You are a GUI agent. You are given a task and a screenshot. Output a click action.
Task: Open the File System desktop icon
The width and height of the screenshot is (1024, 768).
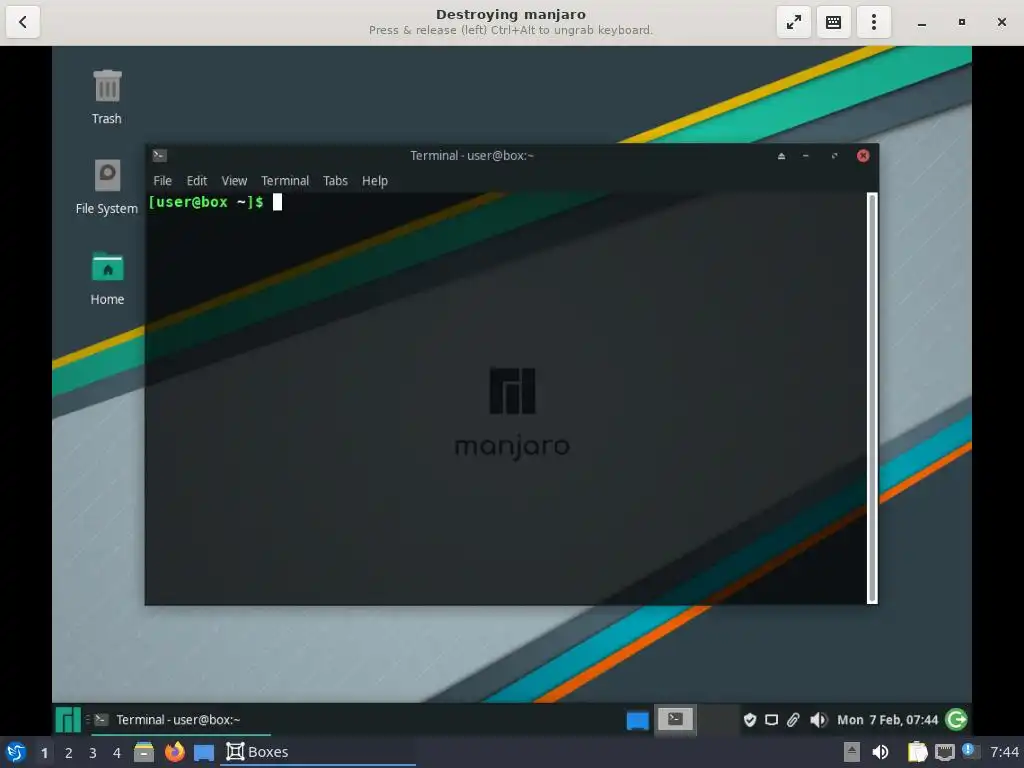tap(107, 187)
